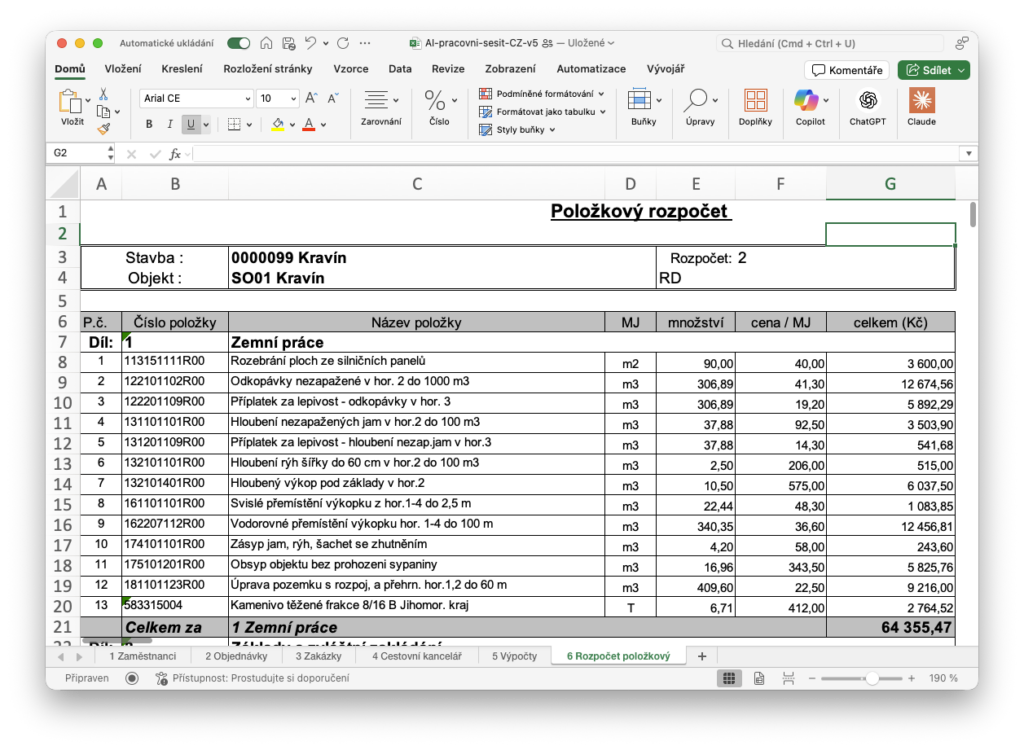Toggle the Automatické ukládání switch
The height and width of the screenshot is (750, 1024).
coord(238,43)
